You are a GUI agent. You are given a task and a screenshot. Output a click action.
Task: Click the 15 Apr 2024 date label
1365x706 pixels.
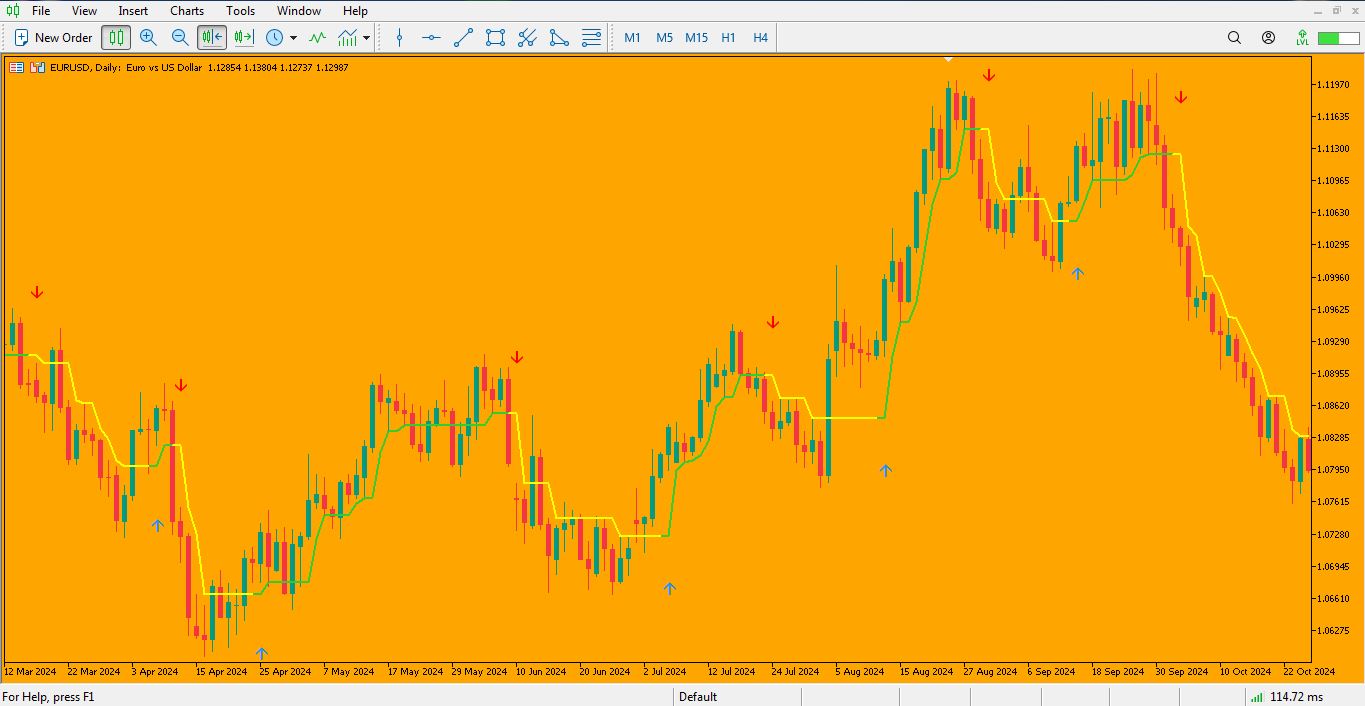click(222, 672)
